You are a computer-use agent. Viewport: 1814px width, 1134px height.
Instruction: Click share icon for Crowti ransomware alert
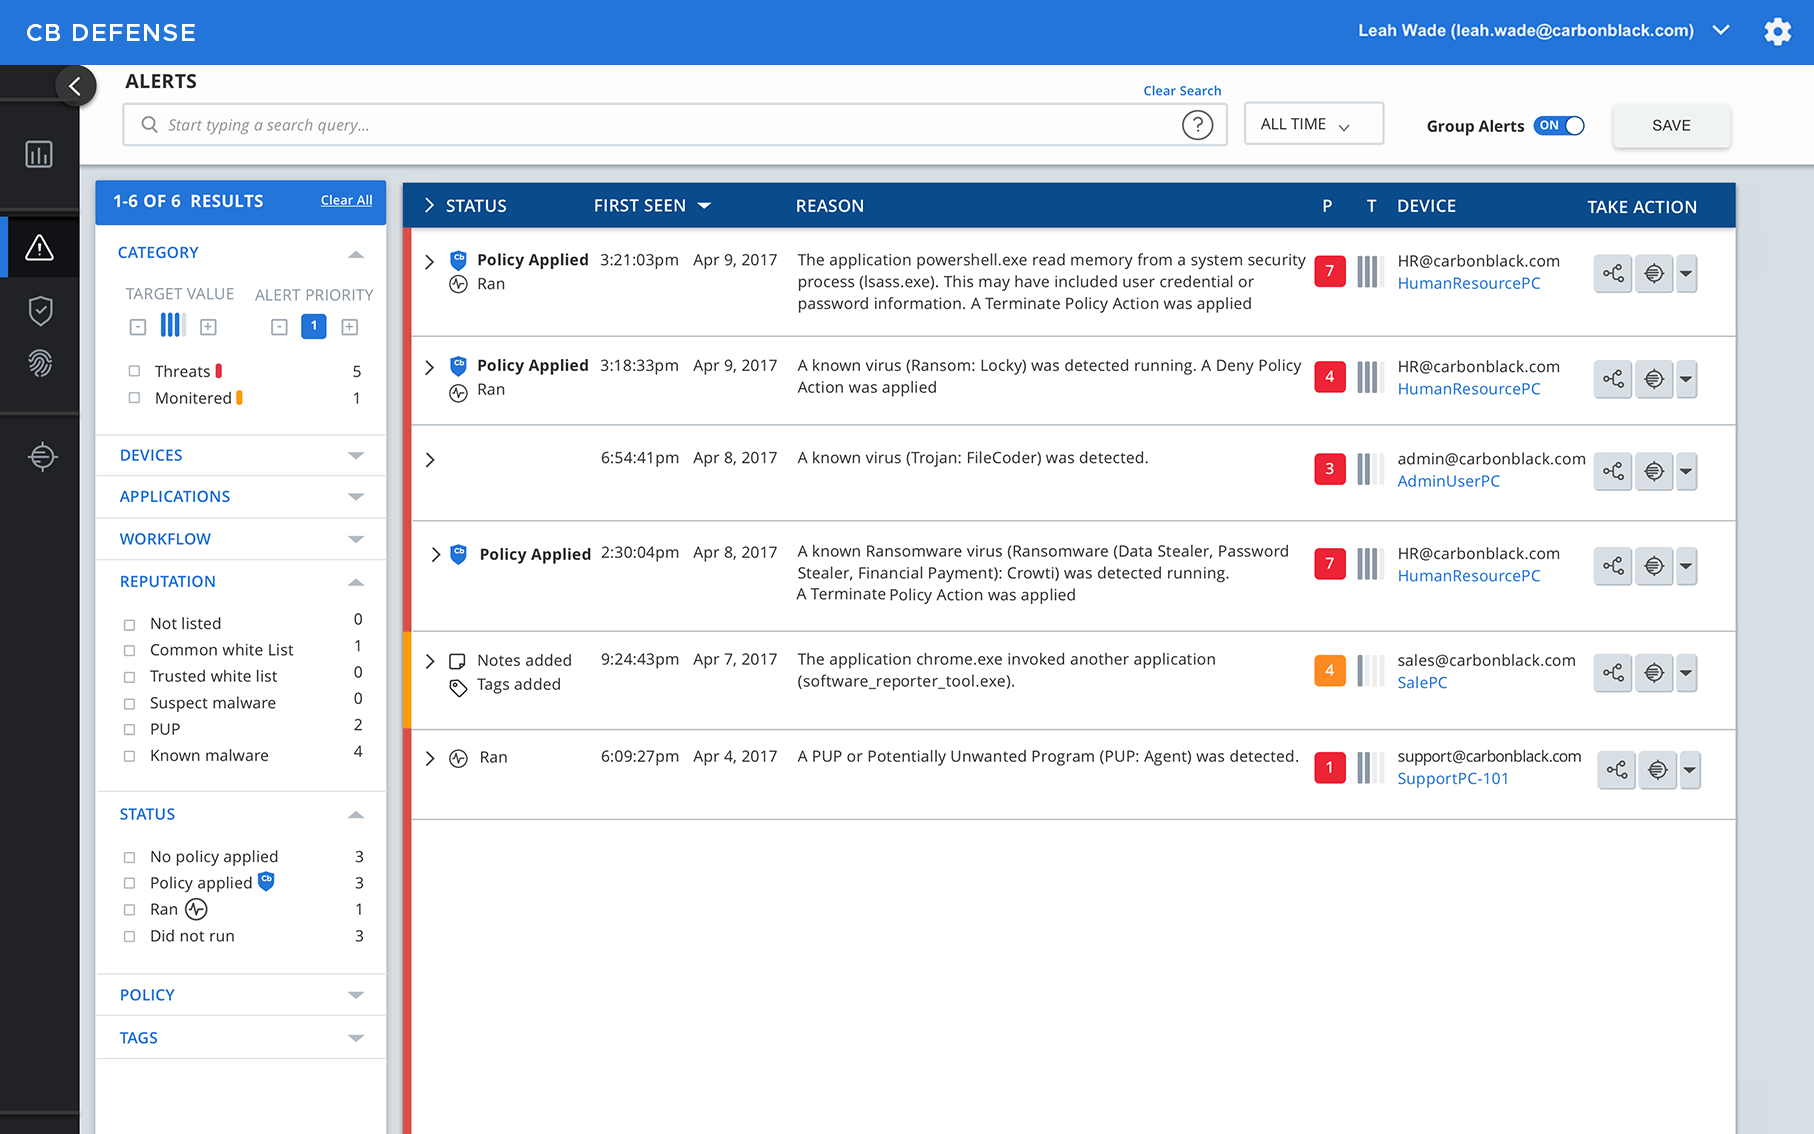point(1613,566)
